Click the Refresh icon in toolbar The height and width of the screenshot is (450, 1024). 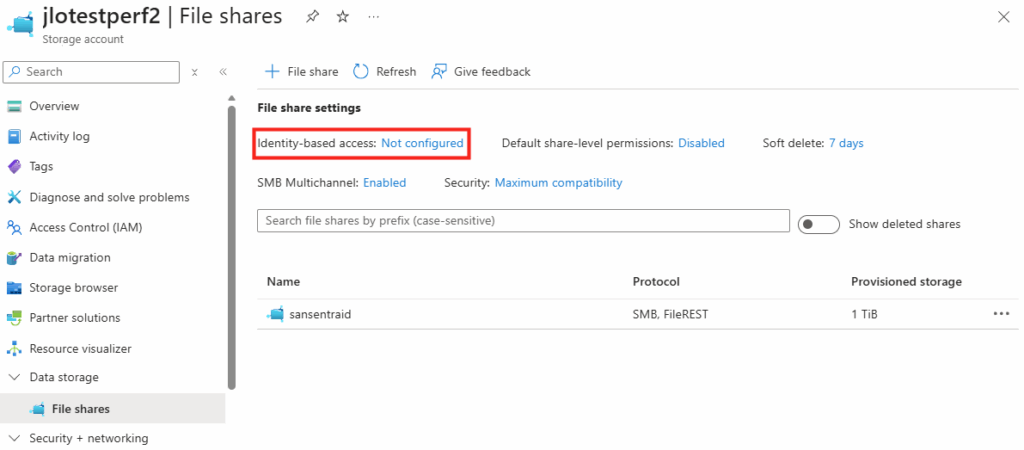click(x=361, y=71)
